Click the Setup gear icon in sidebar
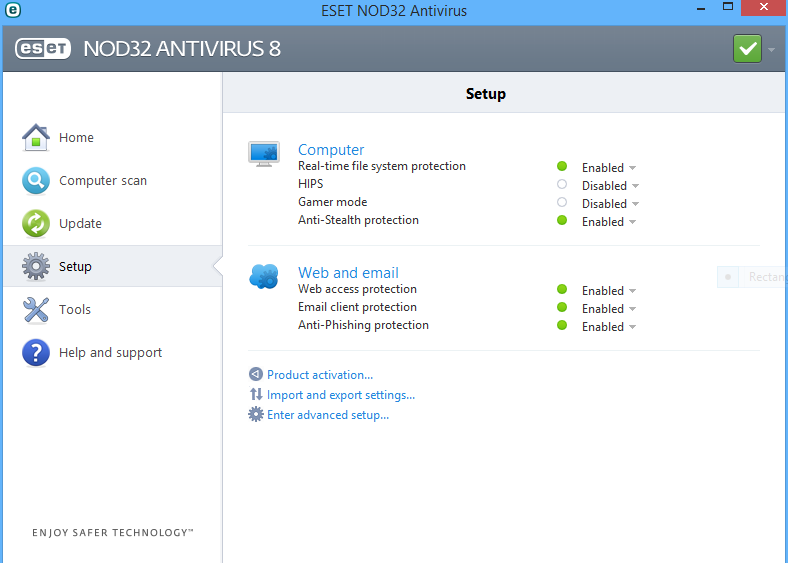The width and height of the screenshot is (788, 563). click(36, 266)
